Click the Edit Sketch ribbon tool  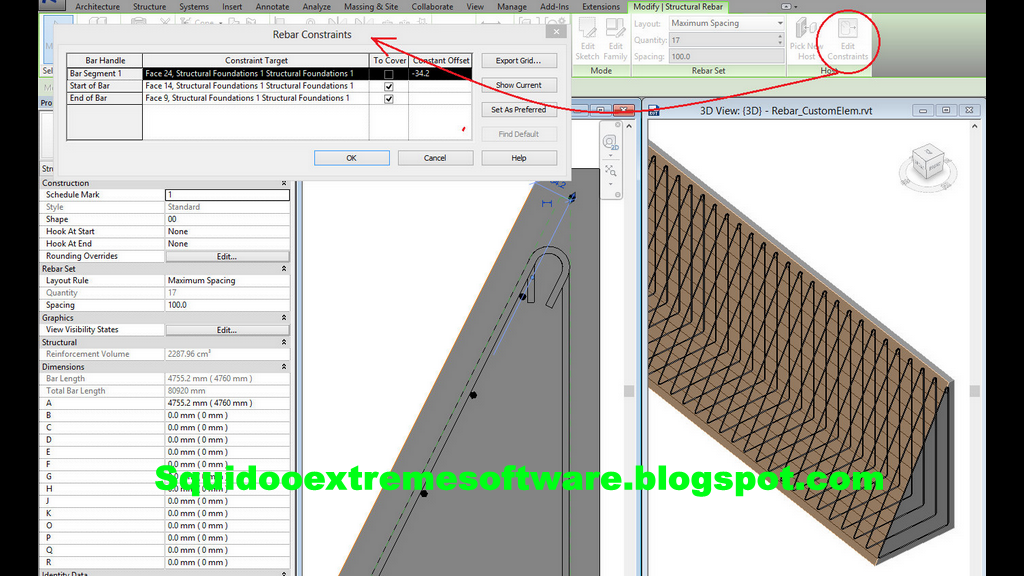587,39
